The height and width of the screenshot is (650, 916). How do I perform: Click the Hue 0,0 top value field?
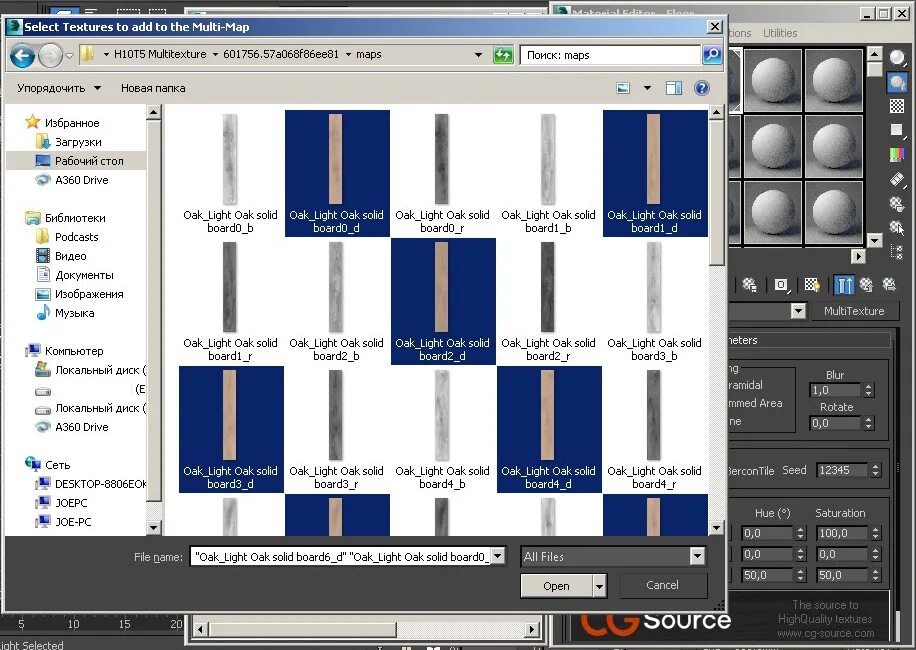767,533
